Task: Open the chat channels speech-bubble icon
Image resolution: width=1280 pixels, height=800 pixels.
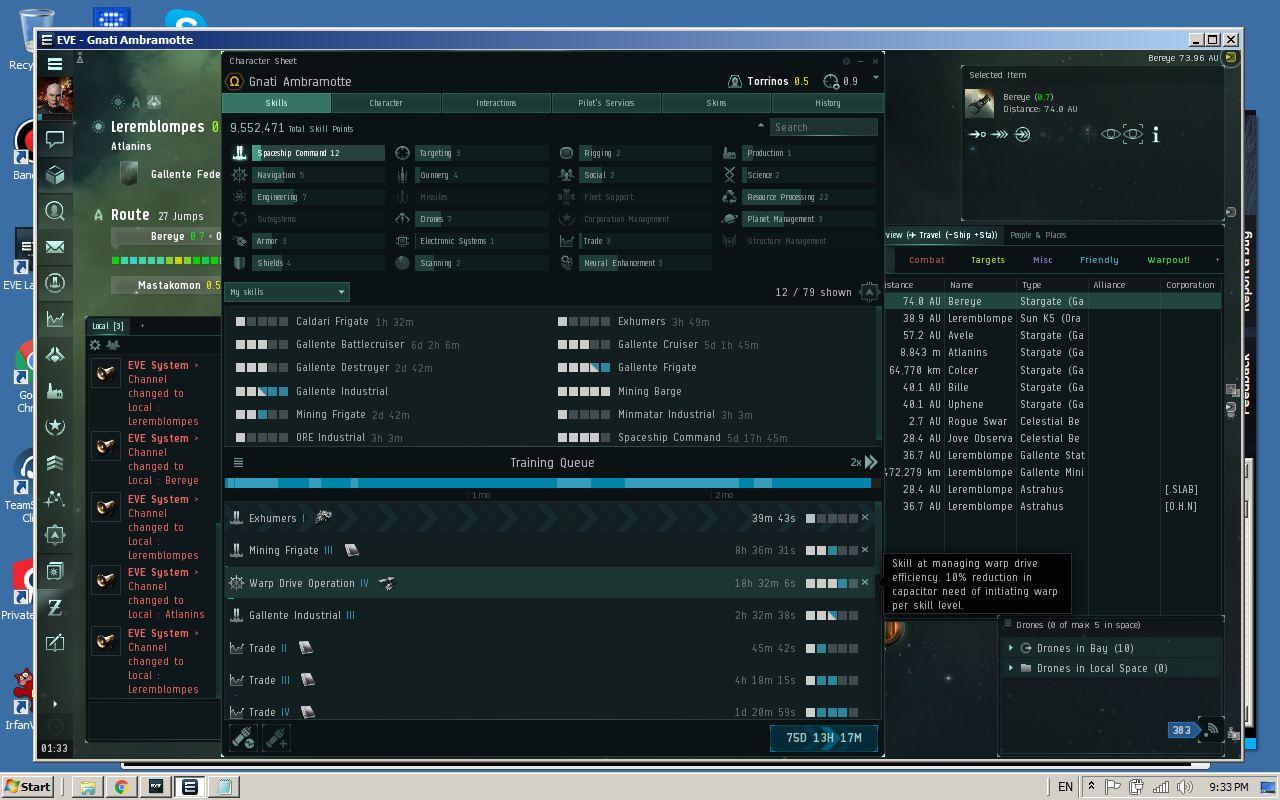Action: click(55, 139)
